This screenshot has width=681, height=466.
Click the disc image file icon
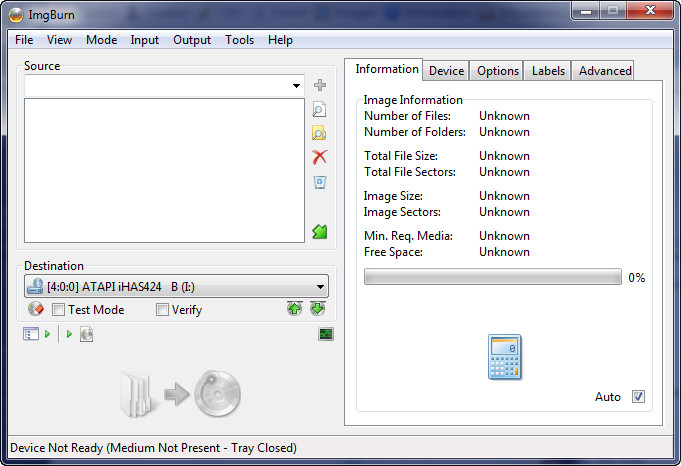[x=86, y=334]
